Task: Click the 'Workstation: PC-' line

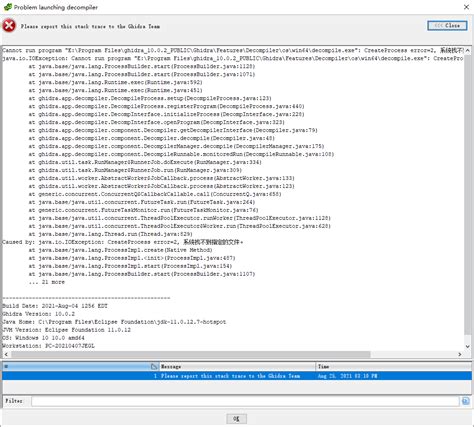Action: point(48,346)
